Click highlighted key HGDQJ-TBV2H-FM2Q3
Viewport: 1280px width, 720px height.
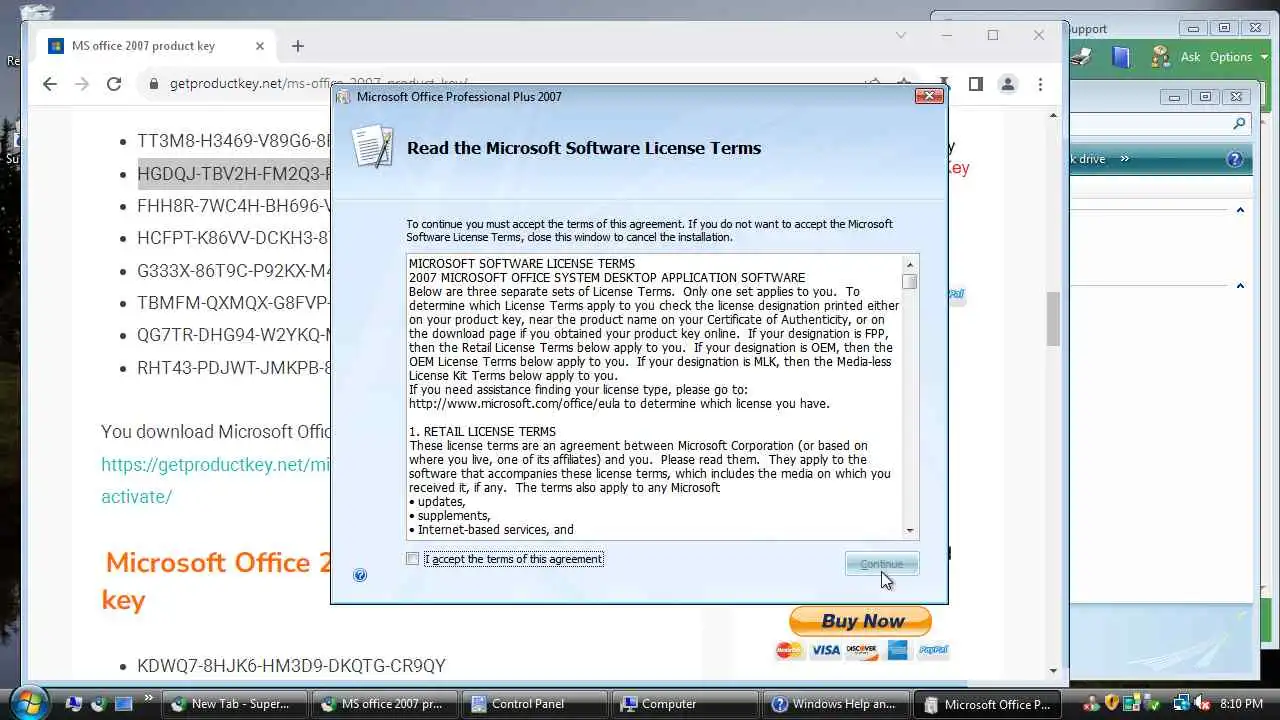(234, 173)
